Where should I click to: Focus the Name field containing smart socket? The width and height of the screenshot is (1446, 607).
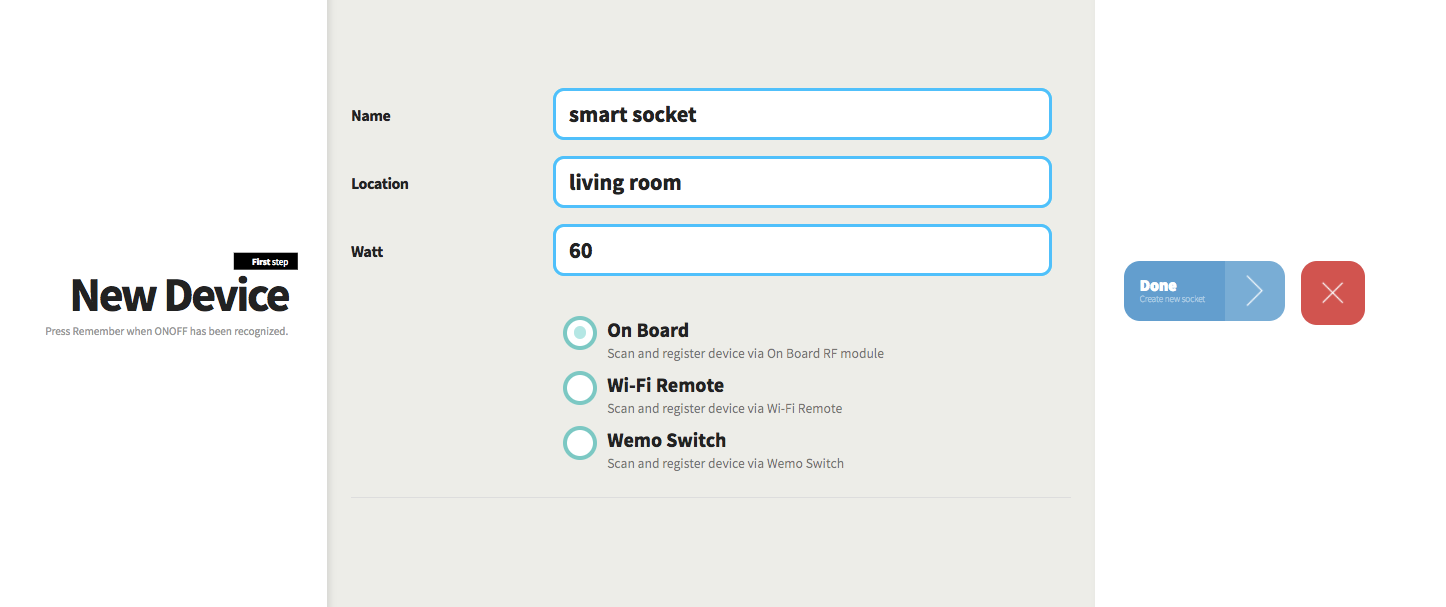click(801, 114)
